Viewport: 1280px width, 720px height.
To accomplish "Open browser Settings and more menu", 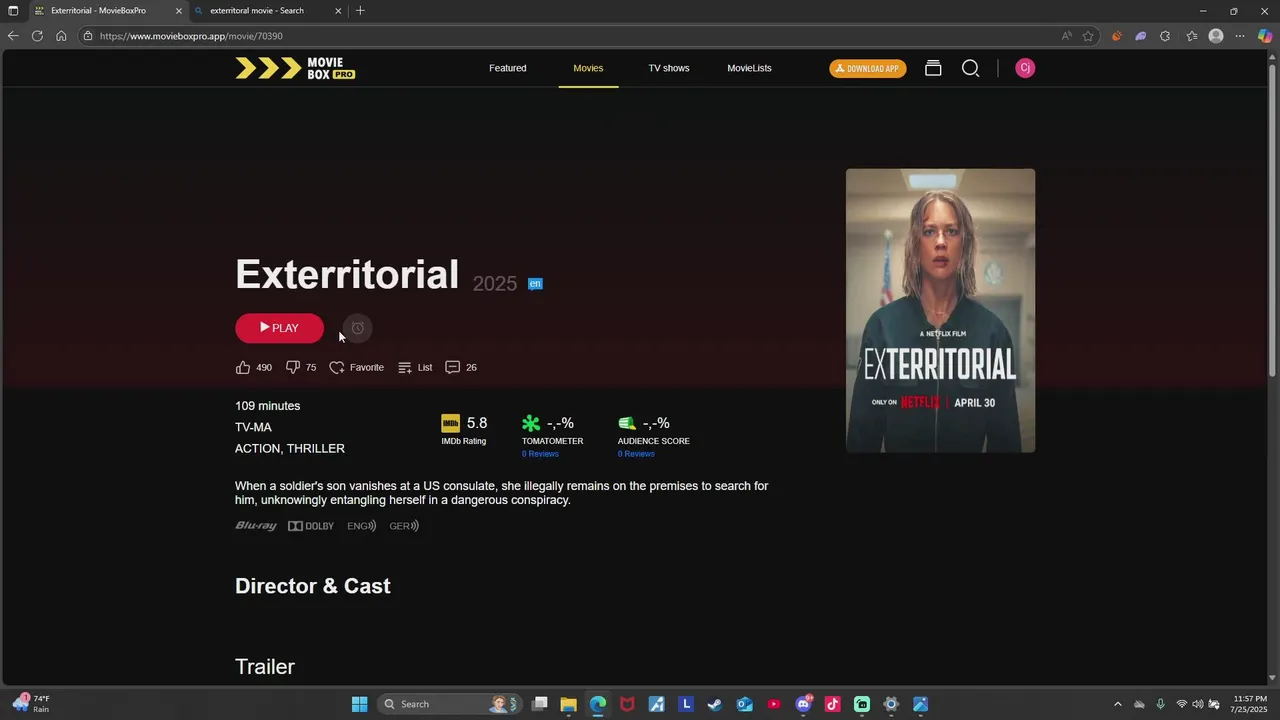I will click(x=1240, y=36).
